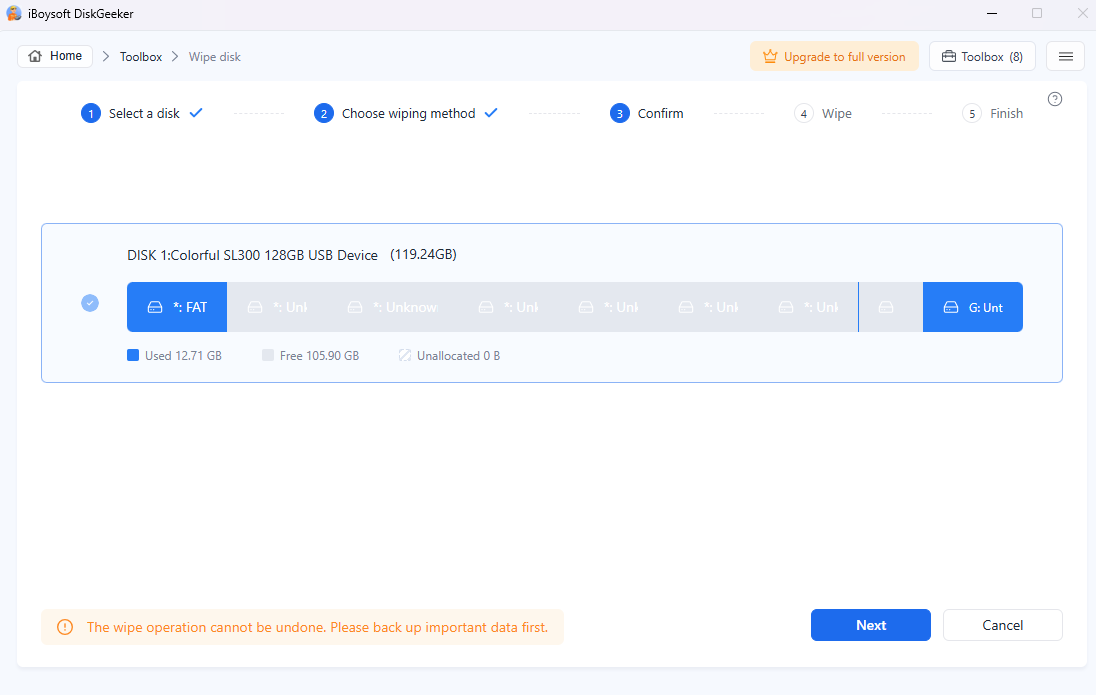Click the blue Used color swatch
The height and width of the screenshot is (695, 1096).
point(133,355)
